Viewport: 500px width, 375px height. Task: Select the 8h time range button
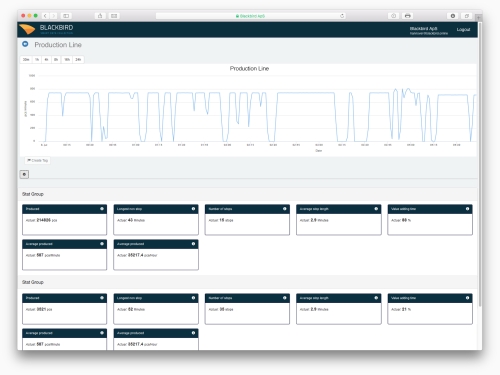(56, 59)
